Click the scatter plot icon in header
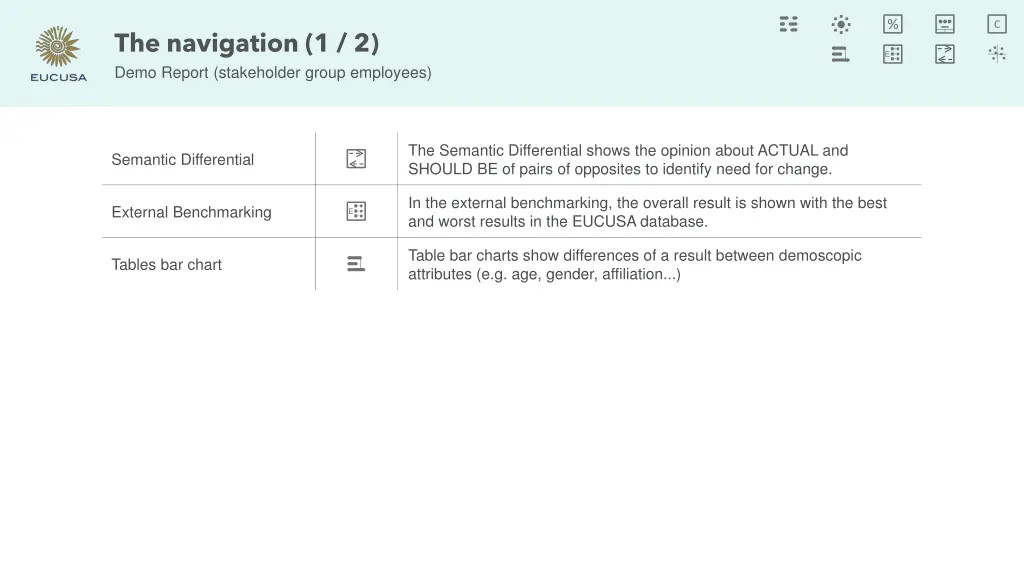Screen dimensions: 1024x576 (x=997, y=54)
